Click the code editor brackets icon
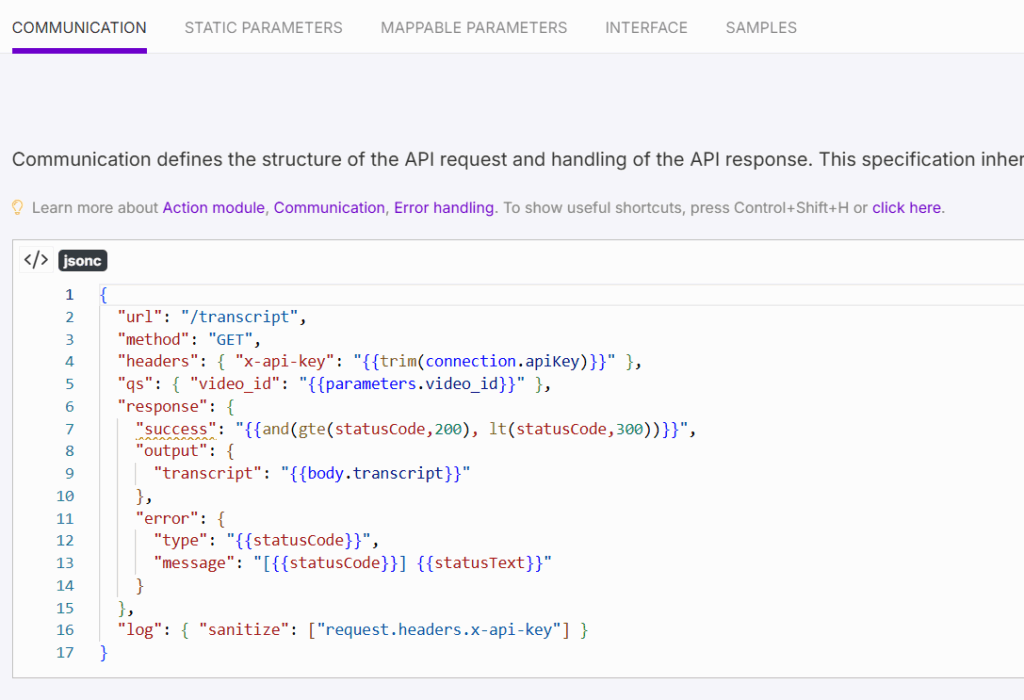Viewport: 1024px width, 700px height. 36,260
